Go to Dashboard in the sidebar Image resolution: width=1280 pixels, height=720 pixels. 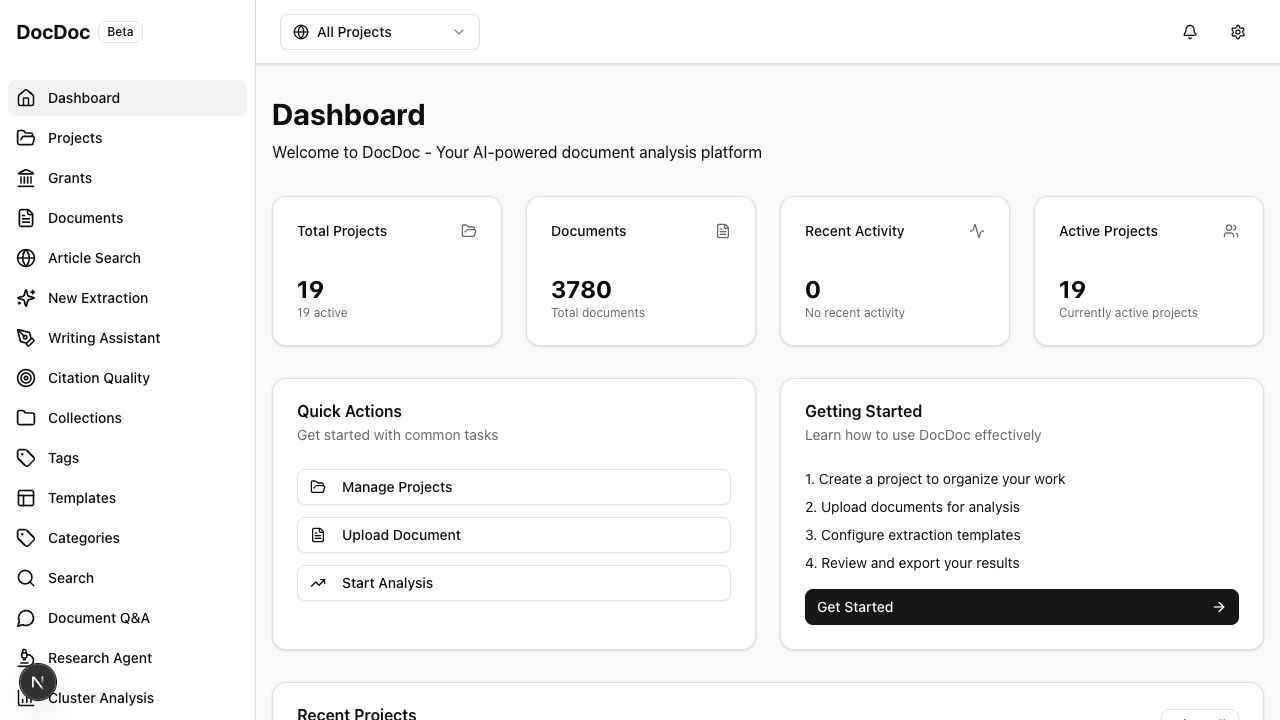pos(127,98)
